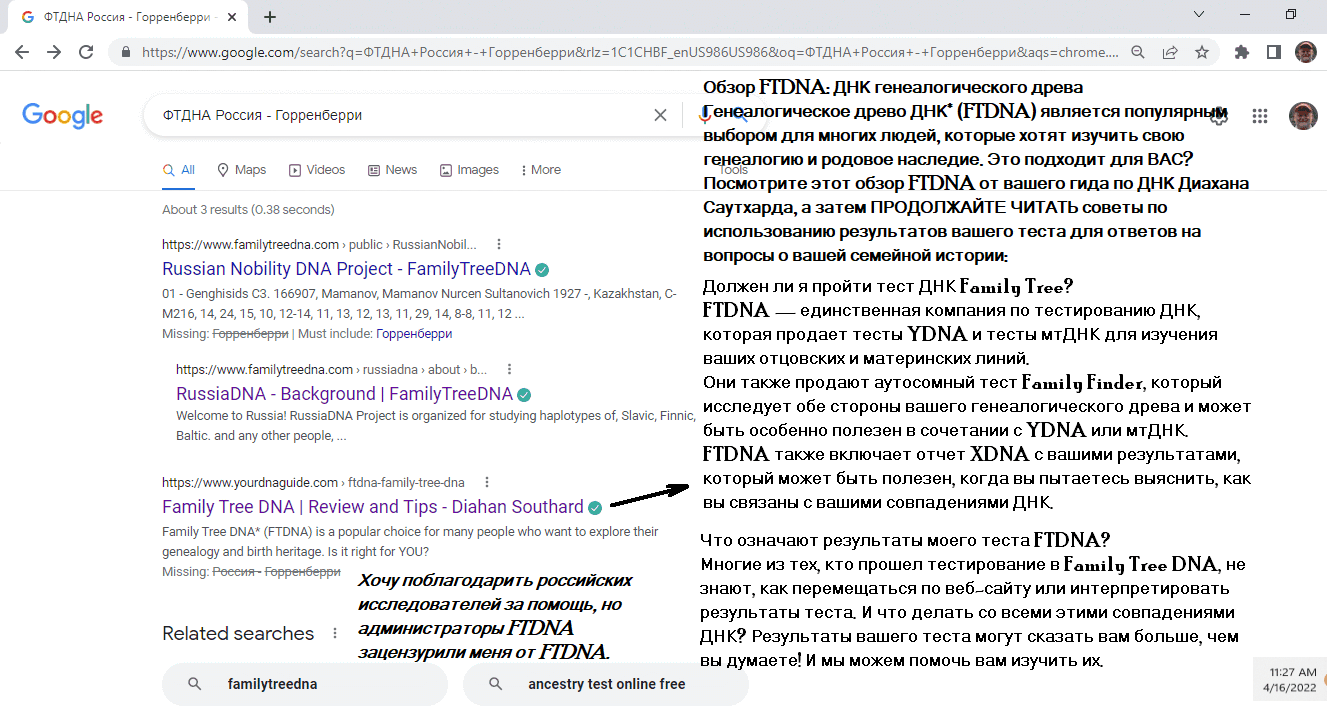Search related term ancestry test online free

click(606, 685)
